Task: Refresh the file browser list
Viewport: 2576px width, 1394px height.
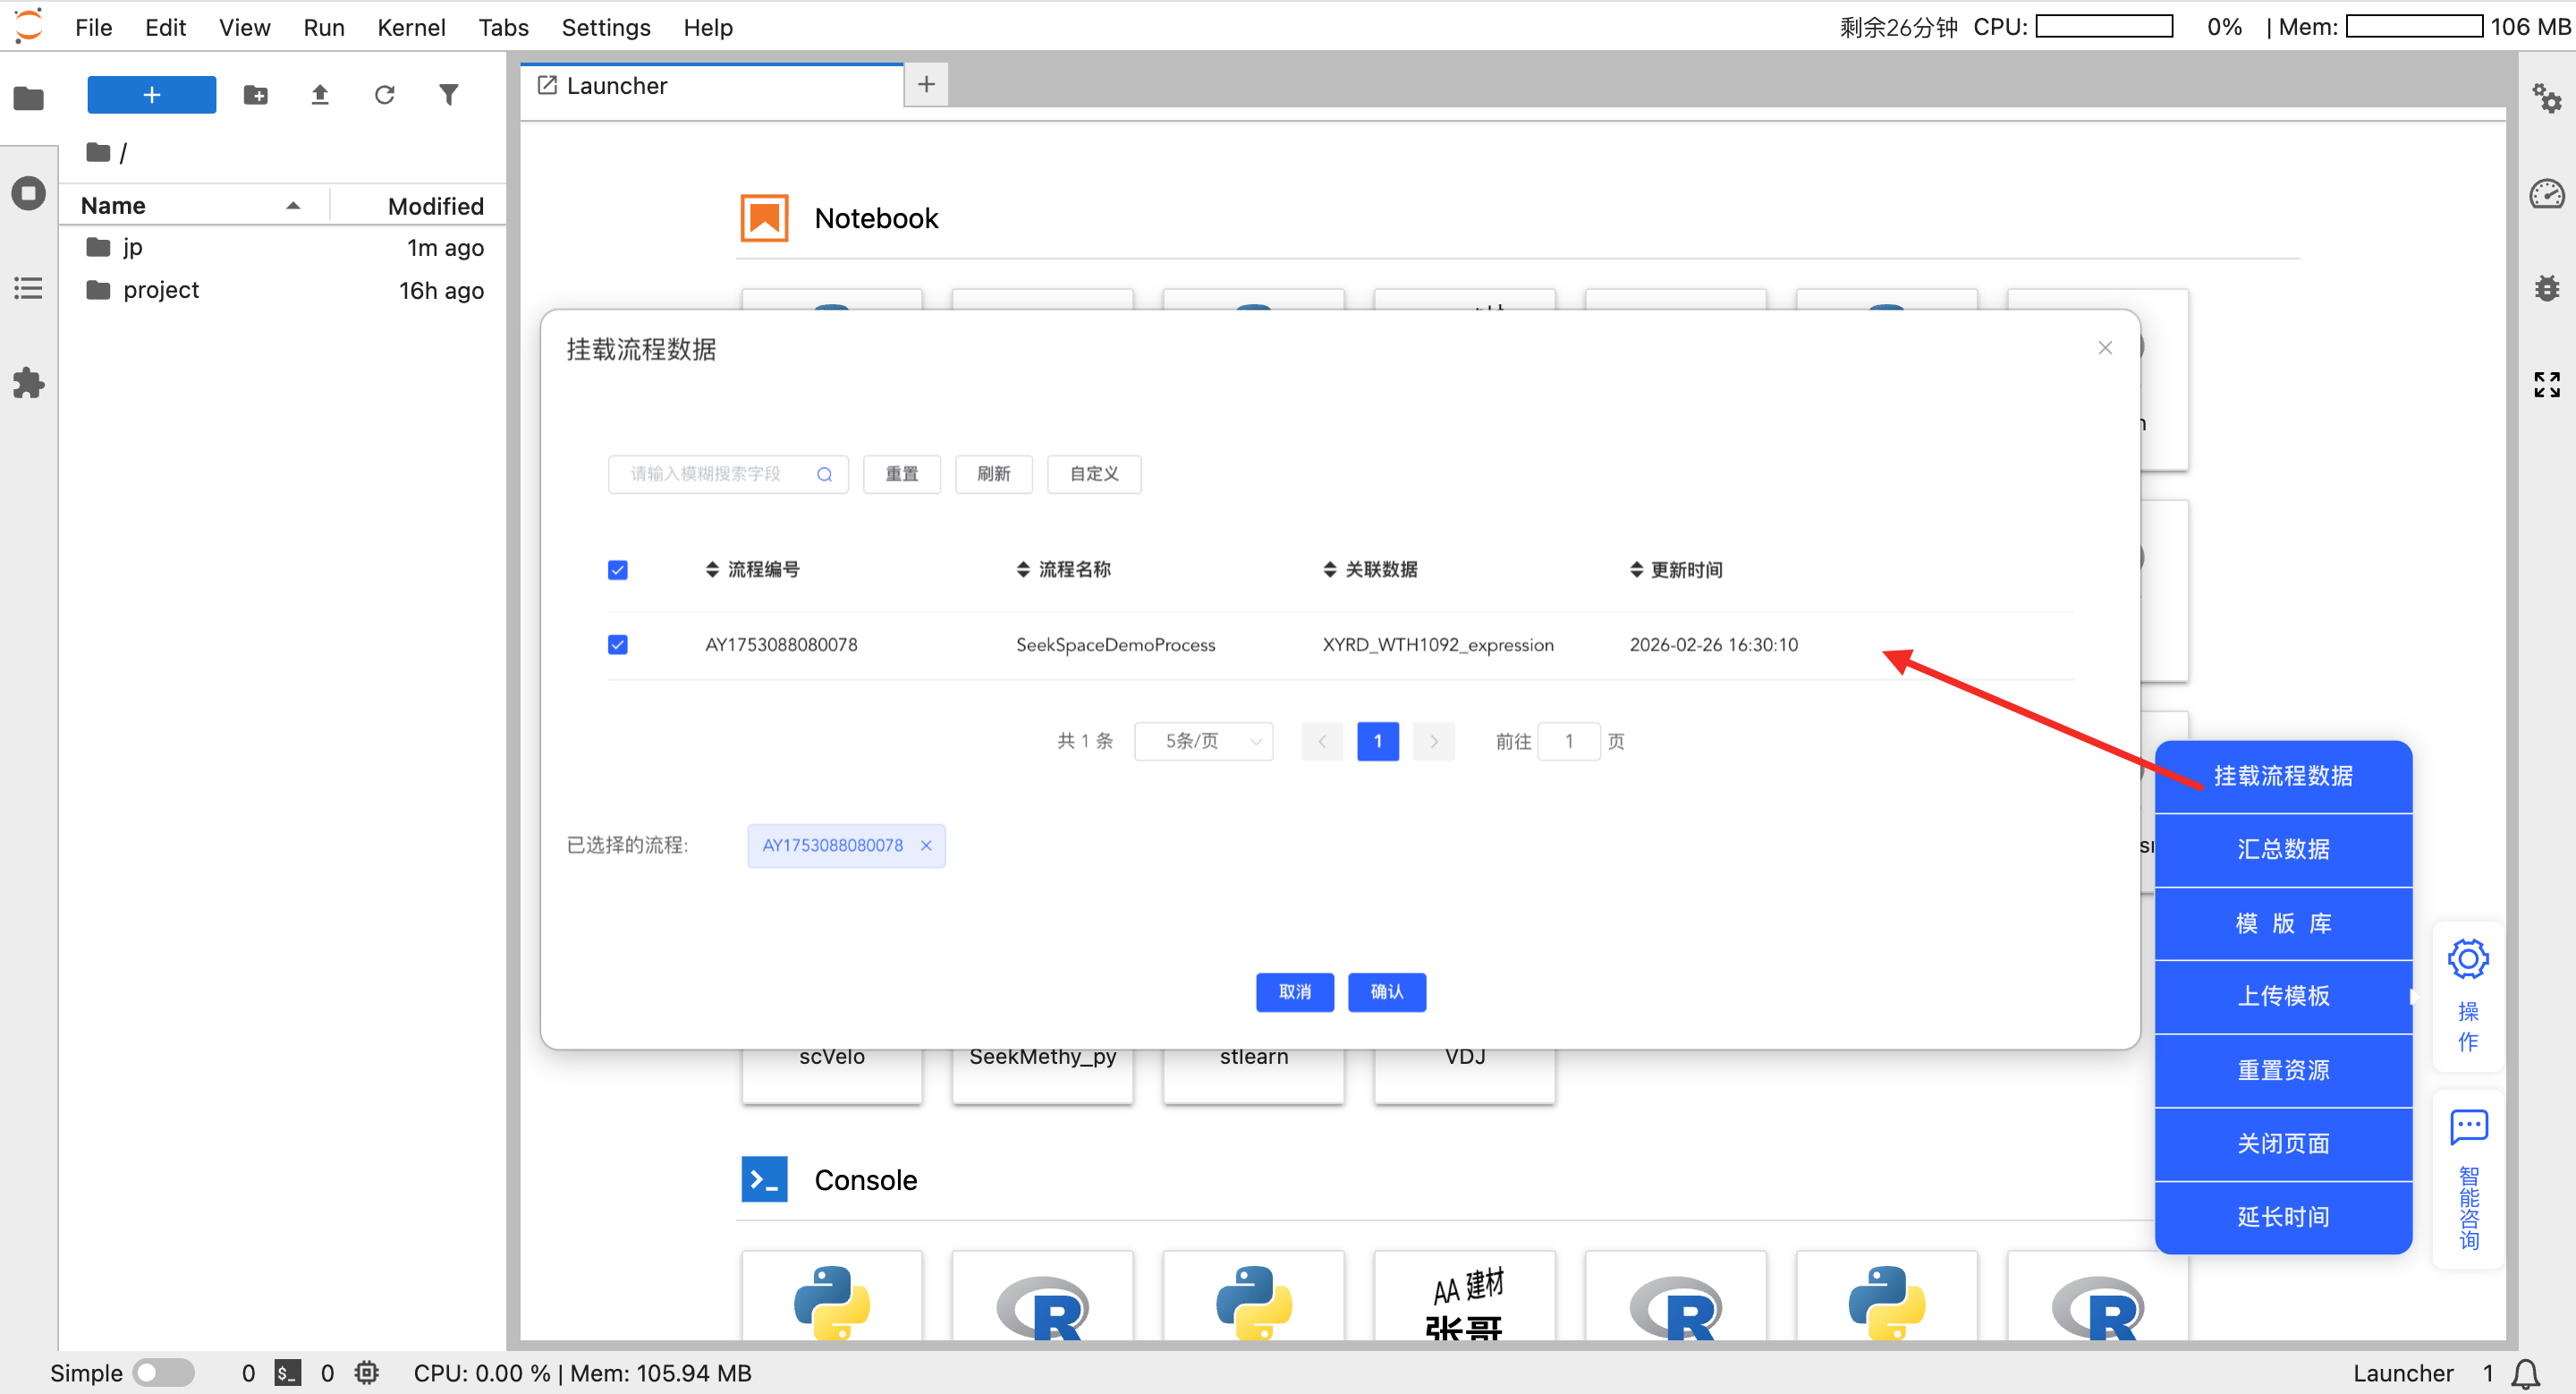Action: tap(385, 95)
